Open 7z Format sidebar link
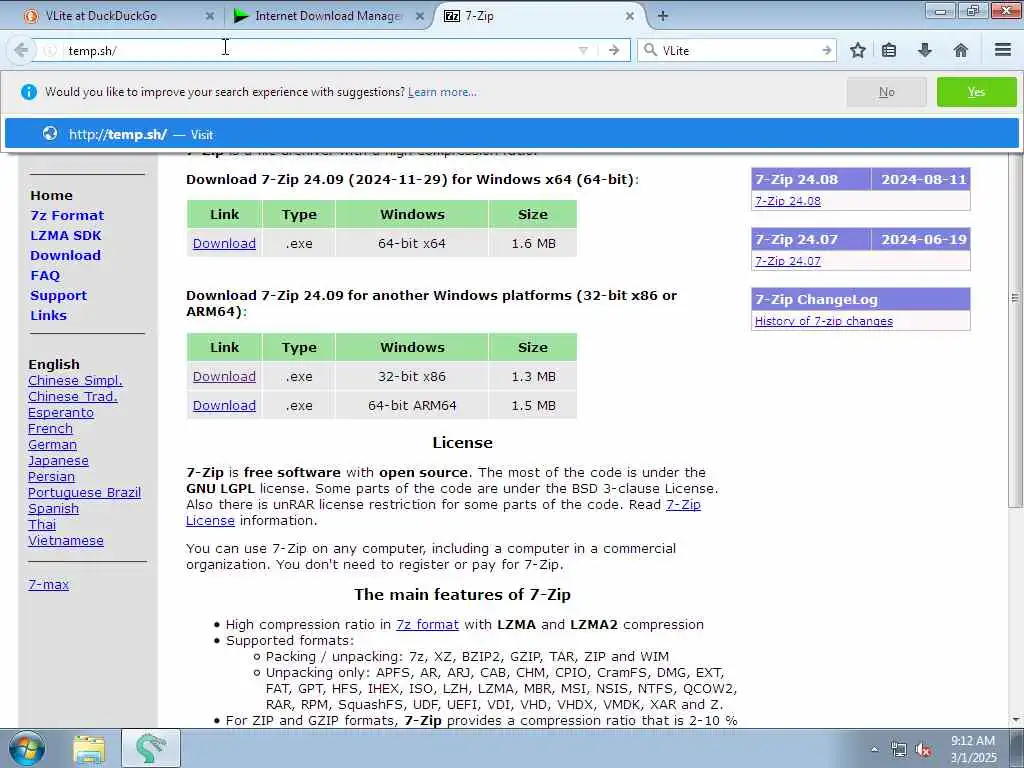The width and height of the screenshot is (1024, 768). pyautogui.click(x=67, y=216)
